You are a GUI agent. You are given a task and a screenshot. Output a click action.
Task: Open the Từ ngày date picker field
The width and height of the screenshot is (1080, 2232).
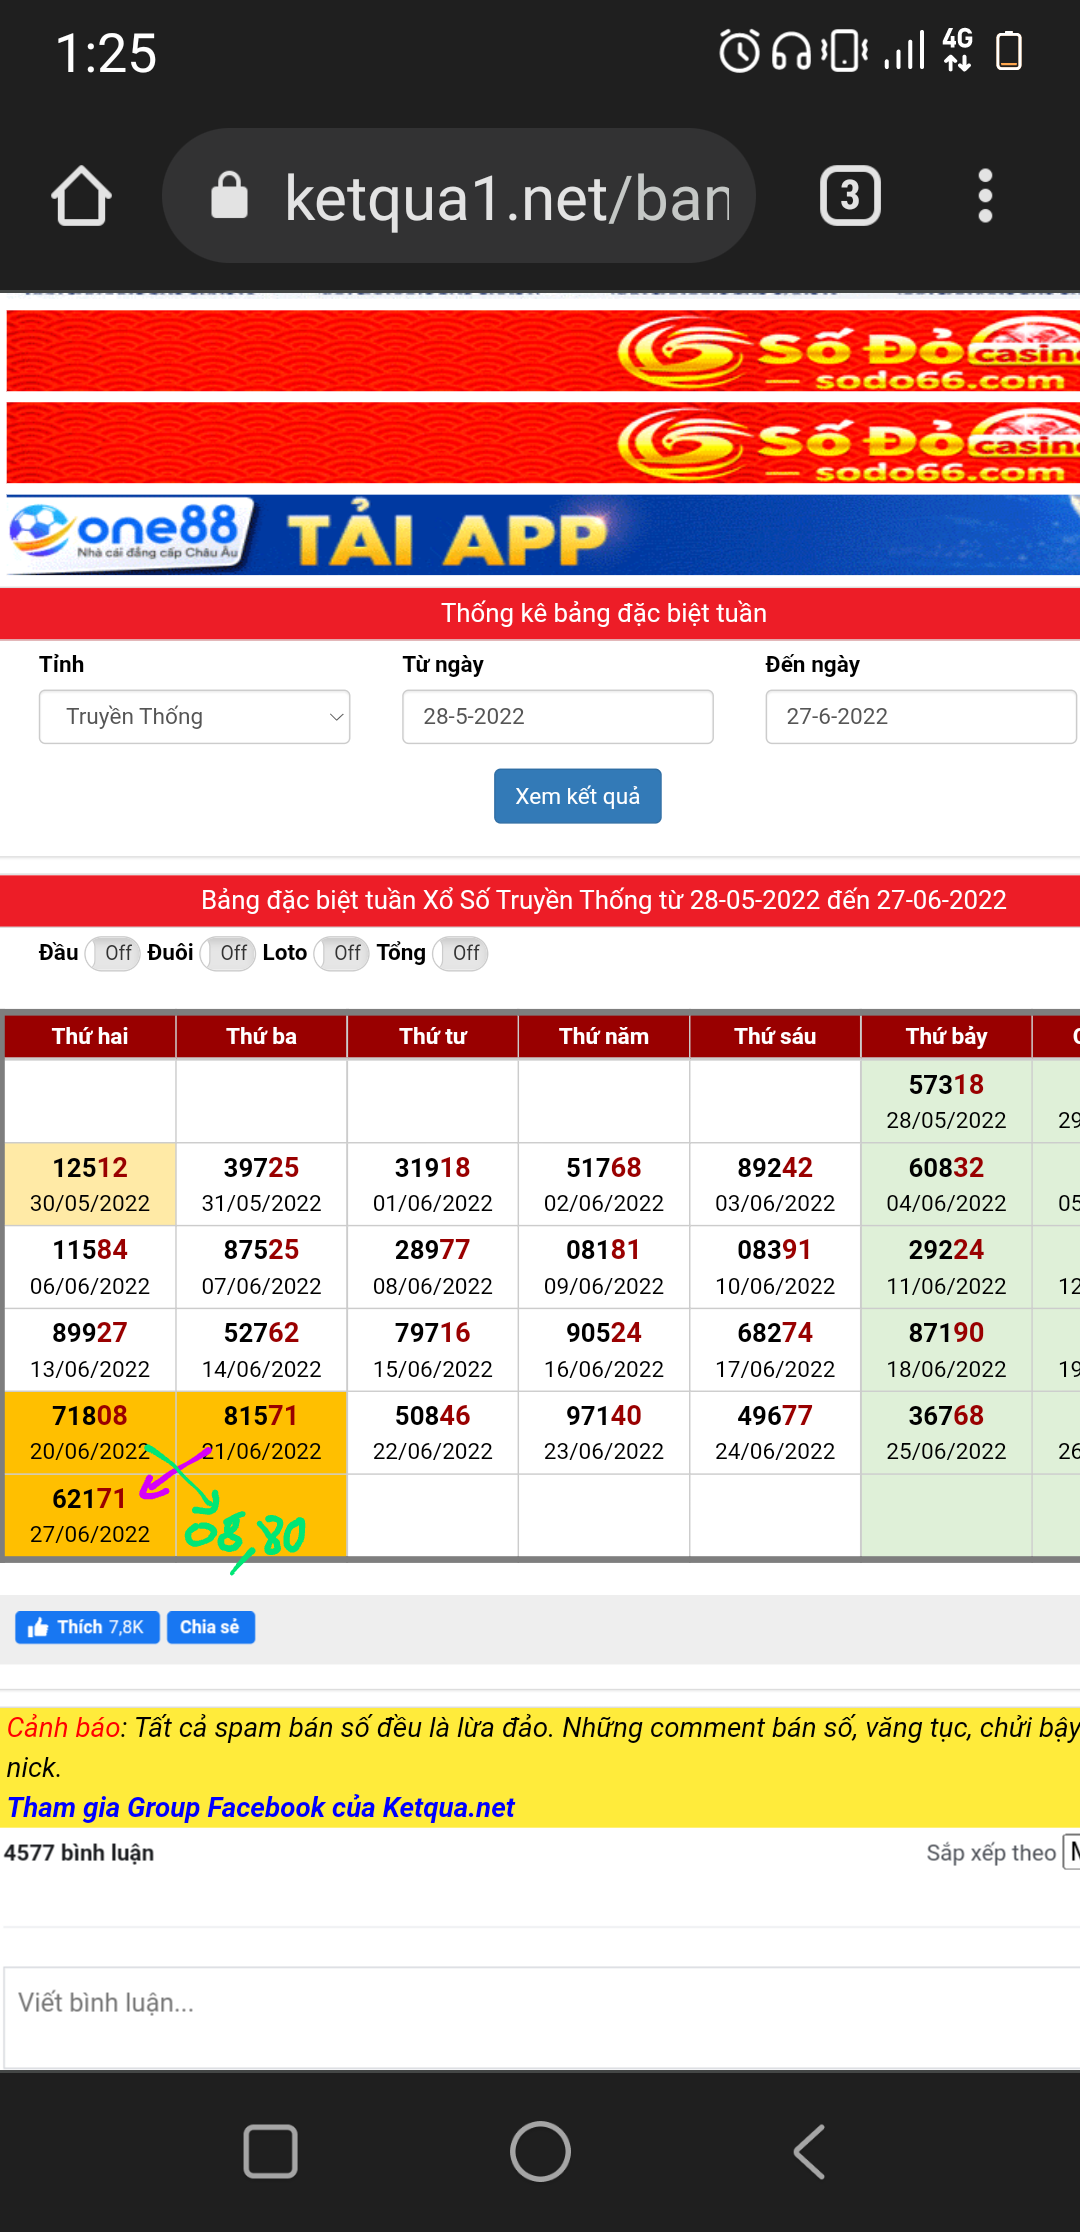click(x=557, y=717)
